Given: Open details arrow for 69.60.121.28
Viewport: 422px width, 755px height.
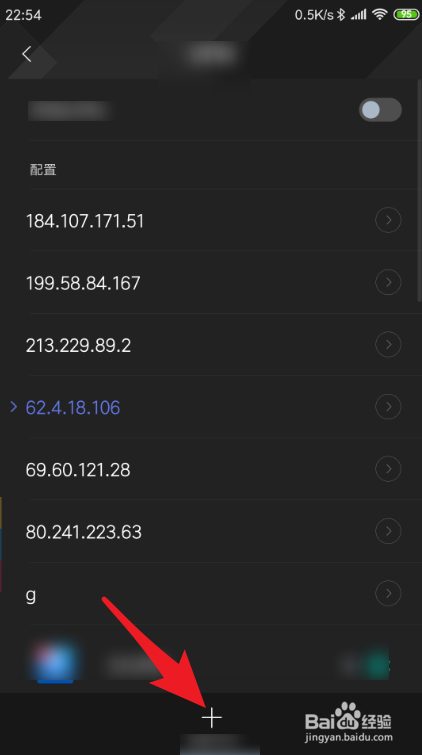Looking at the screenshot, I should [388, 469].
